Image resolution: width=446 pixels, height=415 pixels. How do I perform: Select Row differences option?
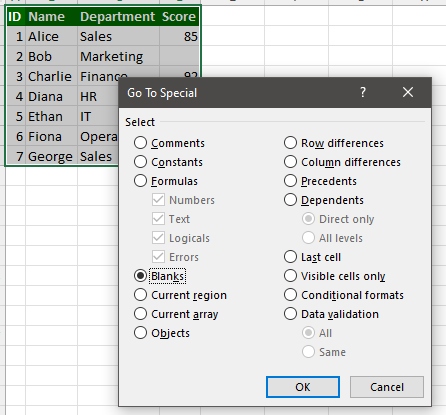[290, 143]
